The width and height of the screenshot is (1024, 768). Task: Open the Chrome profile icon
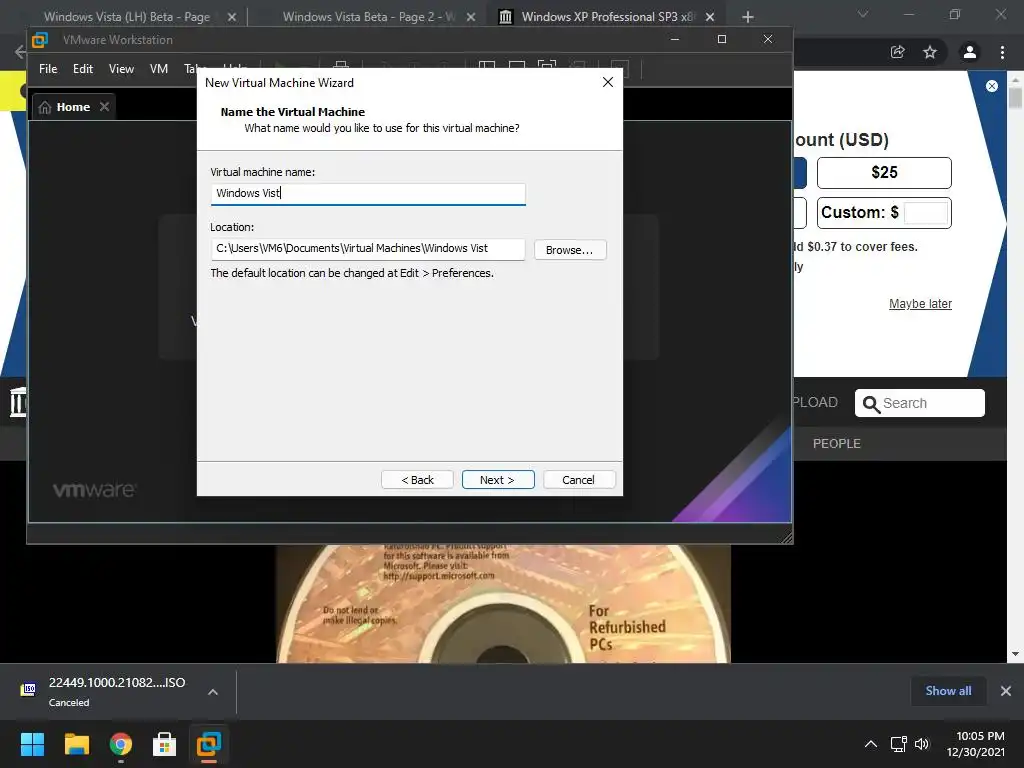pyautogui.click(x=970, y=52)
